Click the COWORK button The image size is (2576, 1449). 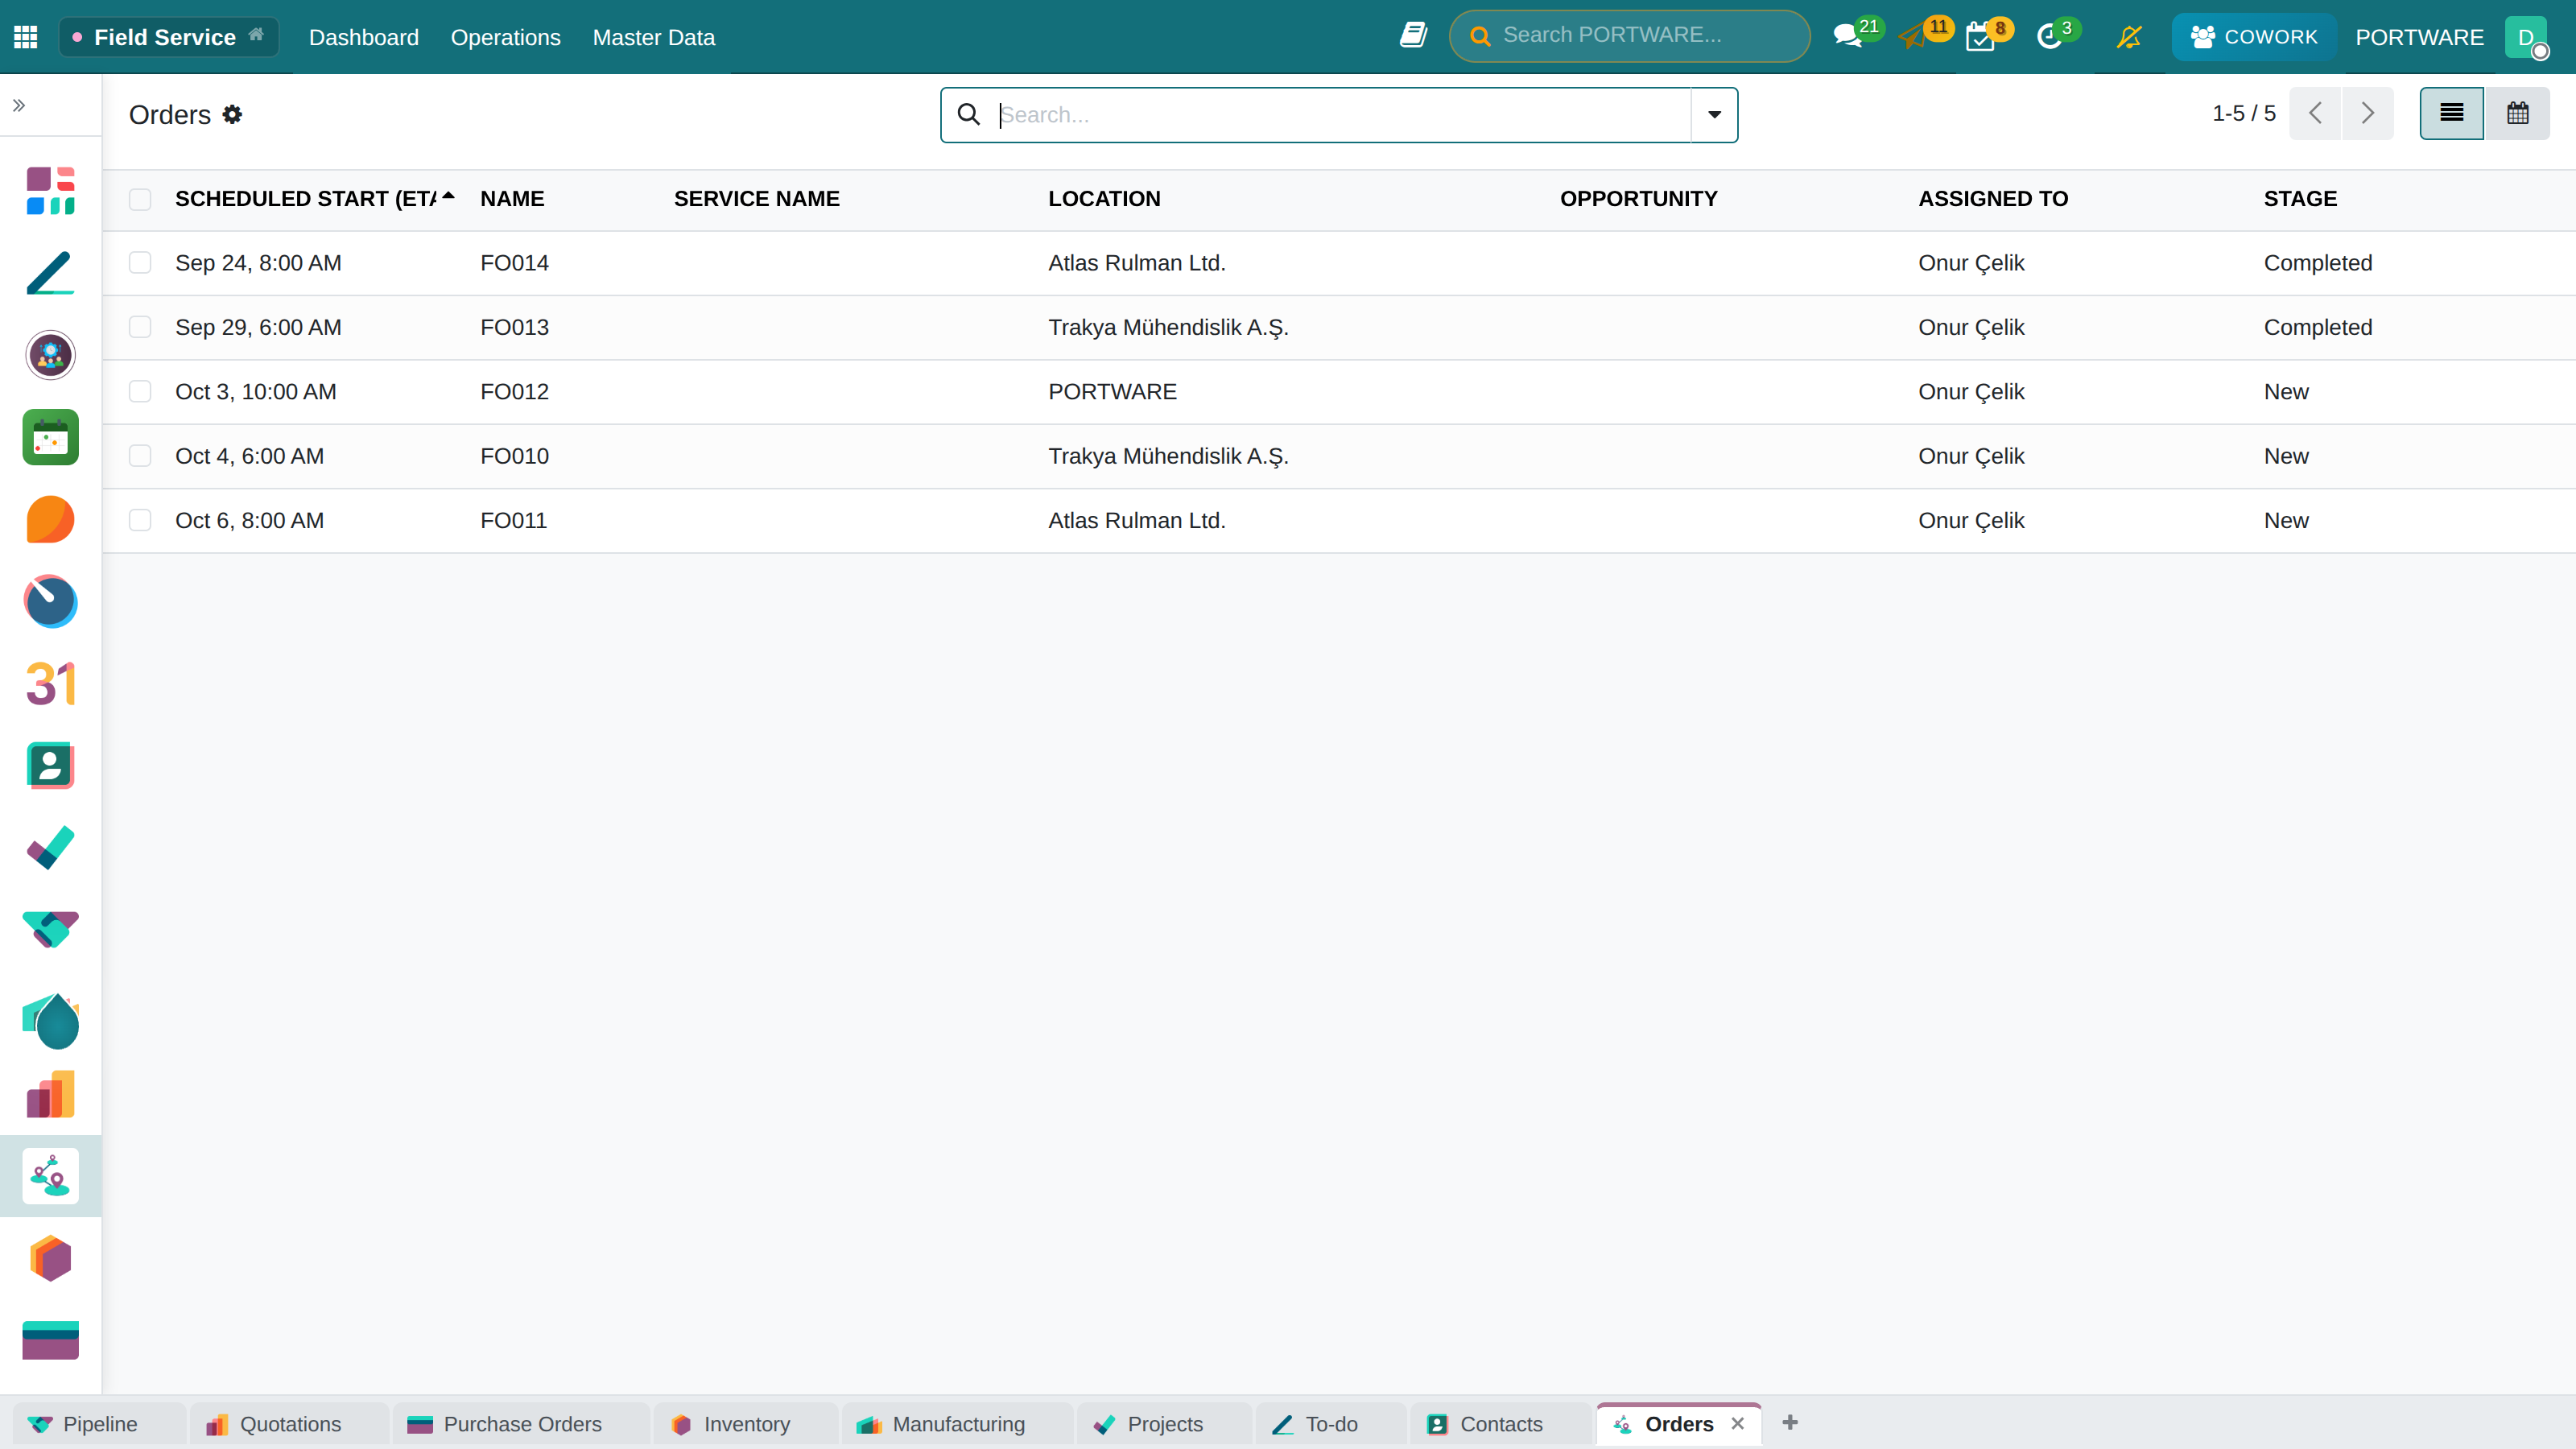click(2254, 37)
